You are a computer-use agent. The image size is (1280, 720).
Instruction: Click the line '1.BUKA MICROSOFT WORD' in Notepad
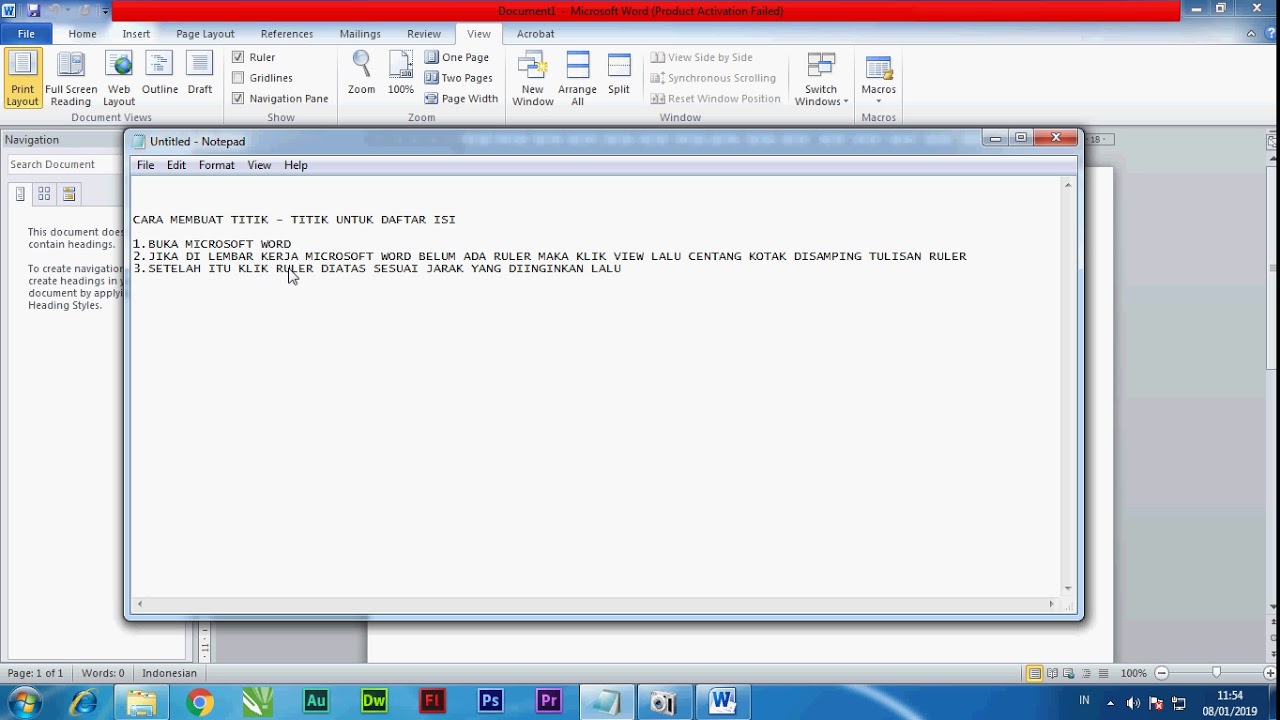[212, 244]
